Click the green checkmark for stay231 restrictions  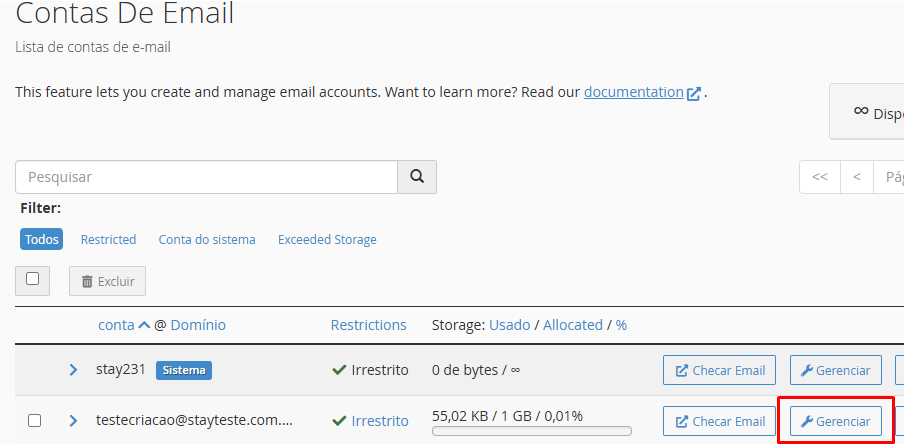tap(339, 370)
